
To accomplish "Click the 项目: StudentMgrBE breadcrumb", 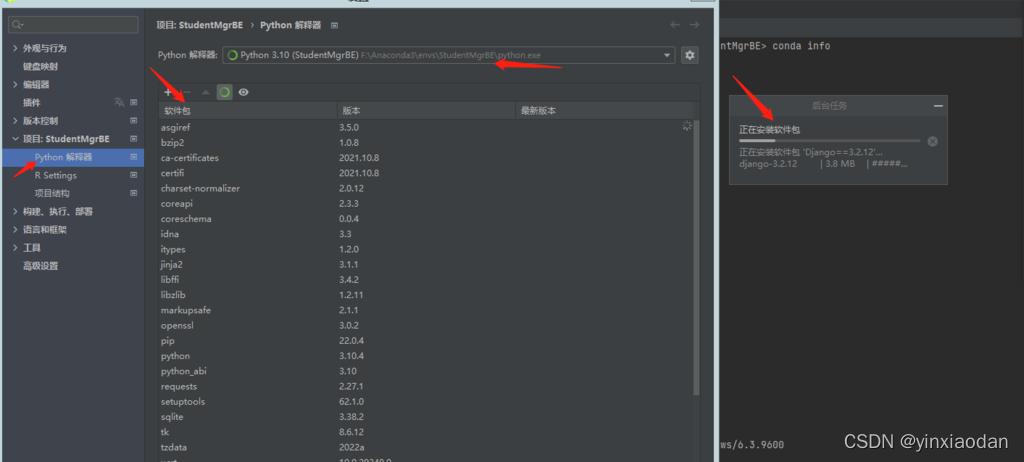I will (199, 25).
